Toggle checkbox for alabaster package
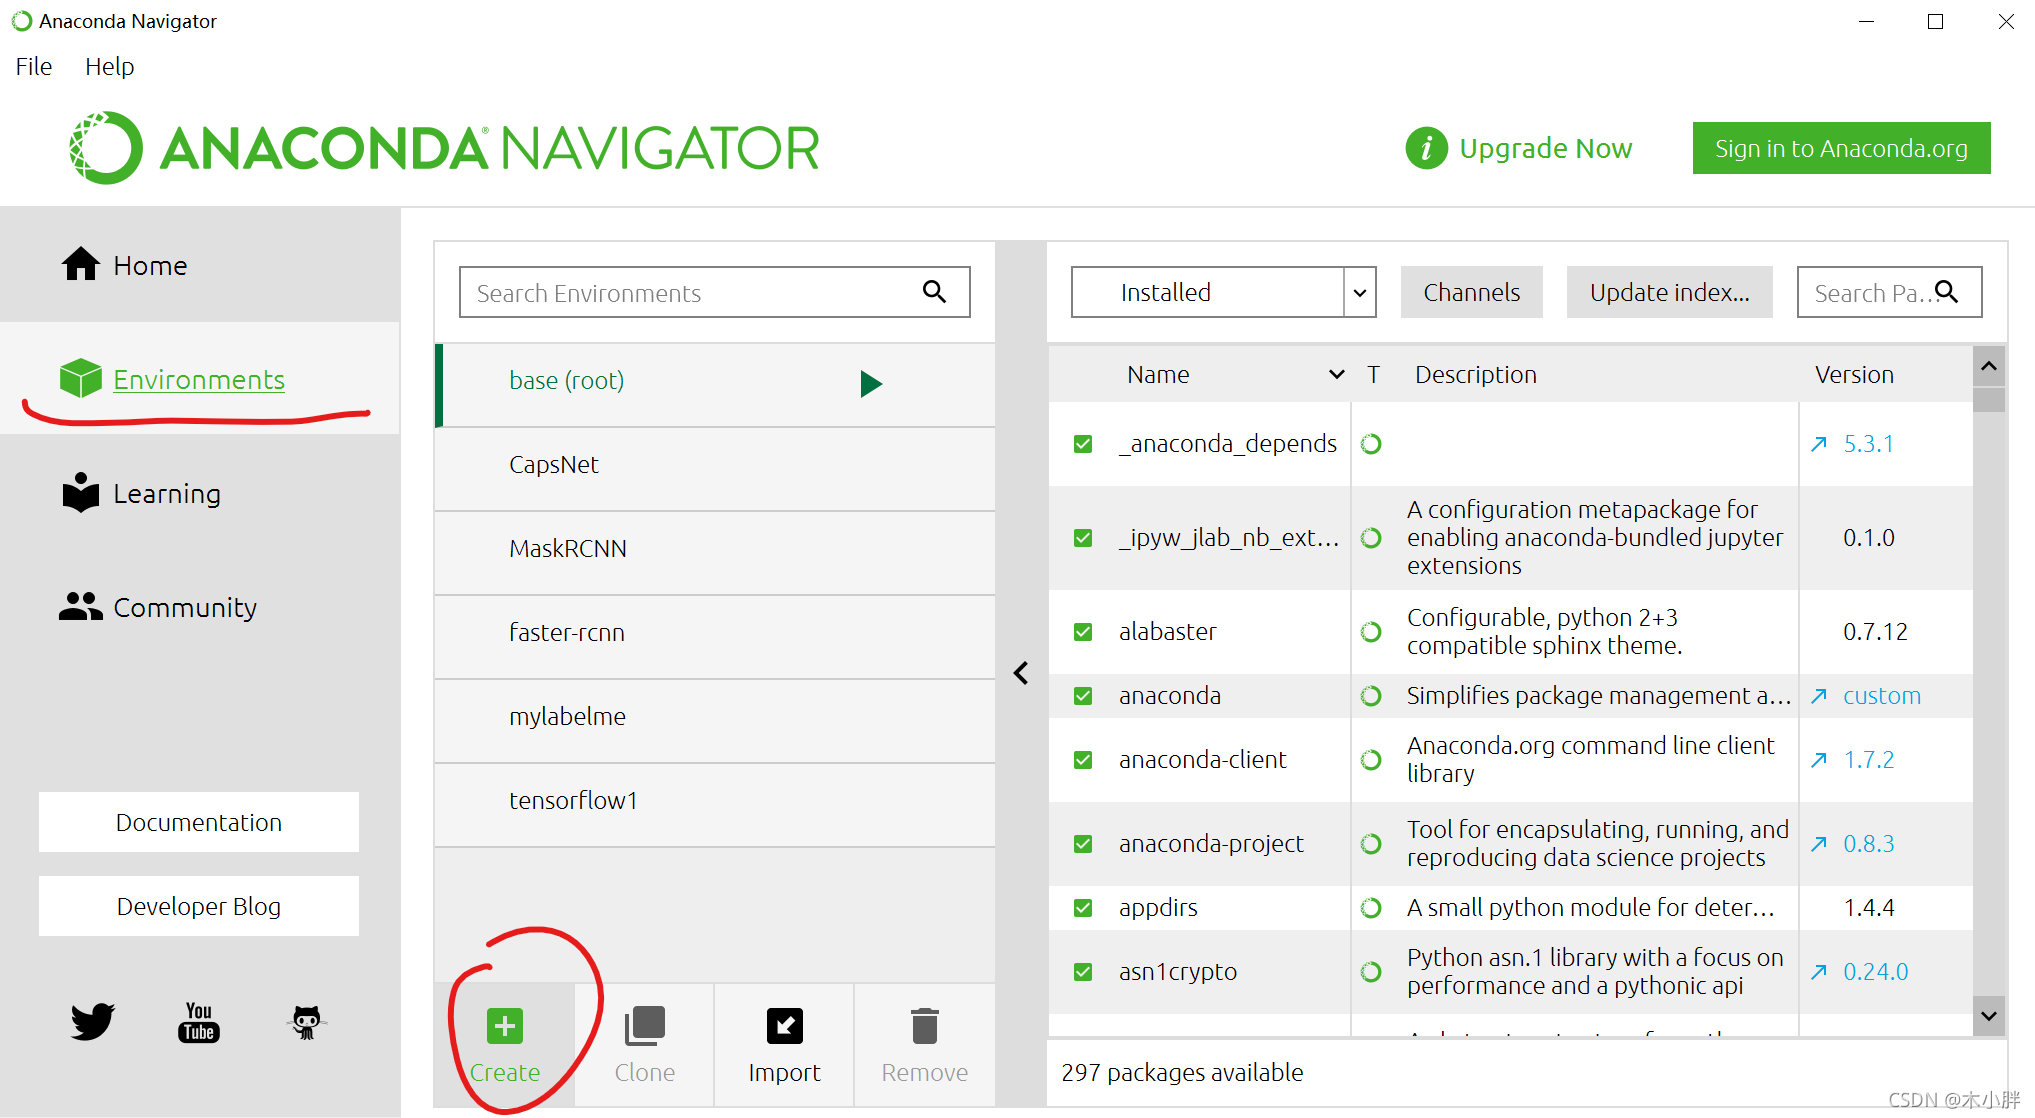 point(1086,631)
